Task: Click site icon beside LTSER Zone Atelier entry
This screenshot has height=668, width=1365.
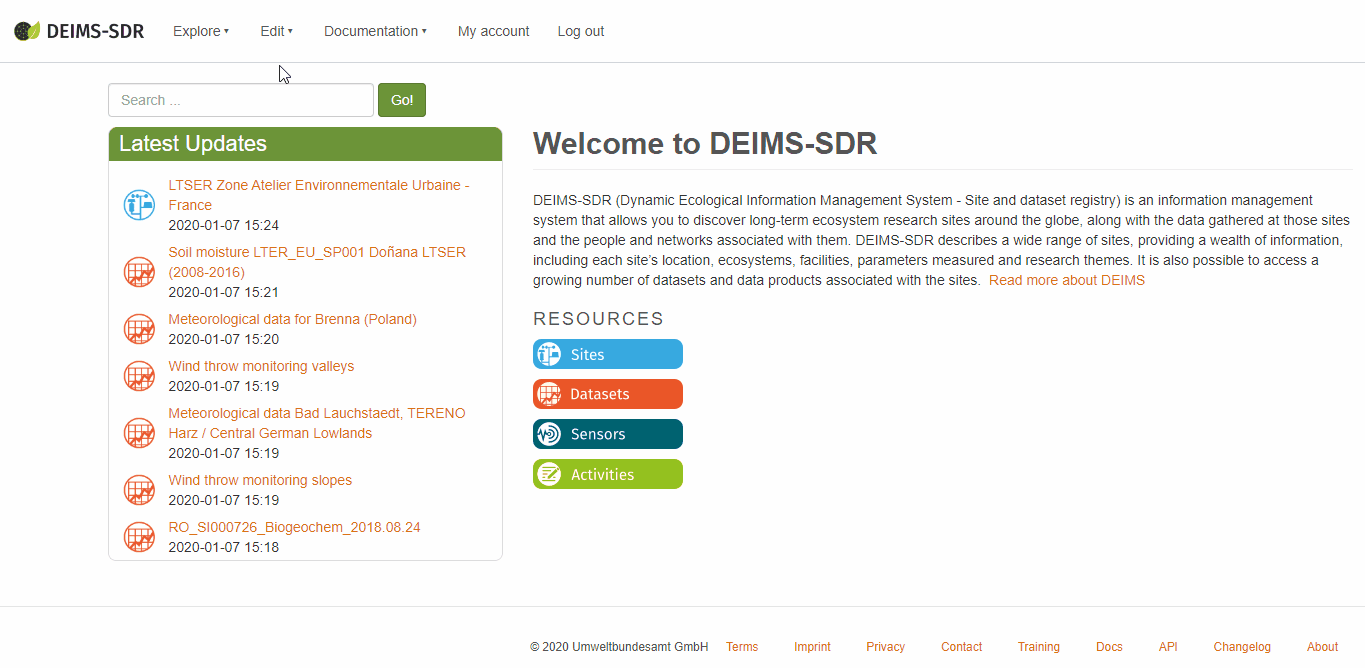Action: pyautogui.click(x=139, y=205)
